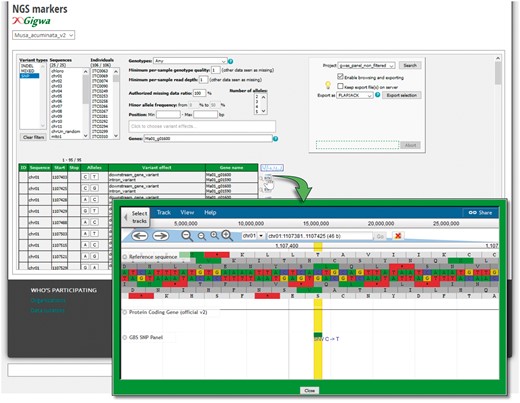
Task: Select chrUn_random in Sequences list
Action: point(65,131)
